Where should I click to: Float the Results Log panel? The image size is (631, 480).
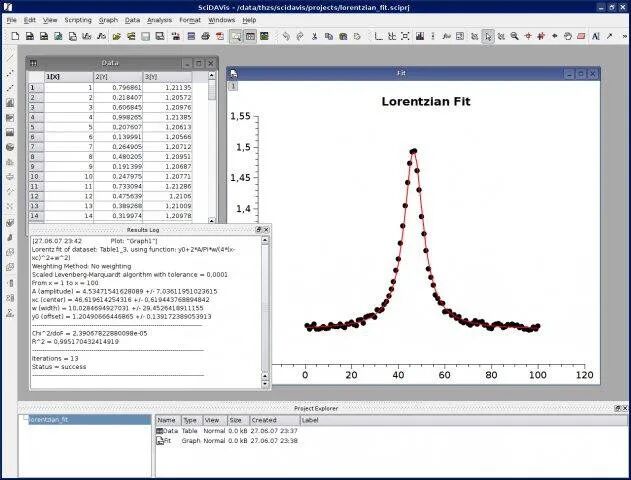258,230
